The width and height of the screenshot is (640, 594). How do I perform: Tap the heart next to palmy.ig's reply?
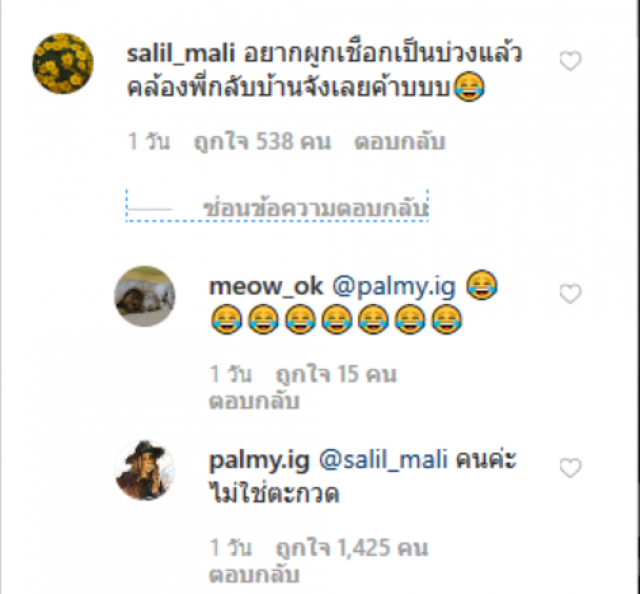click(570, 468)
